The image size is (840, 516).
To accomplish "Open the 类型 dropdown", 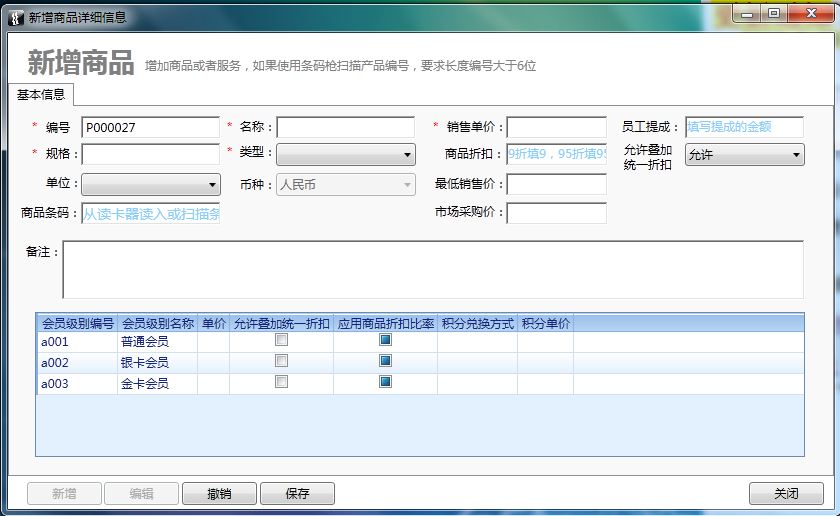I will click(x=345, y=155).
